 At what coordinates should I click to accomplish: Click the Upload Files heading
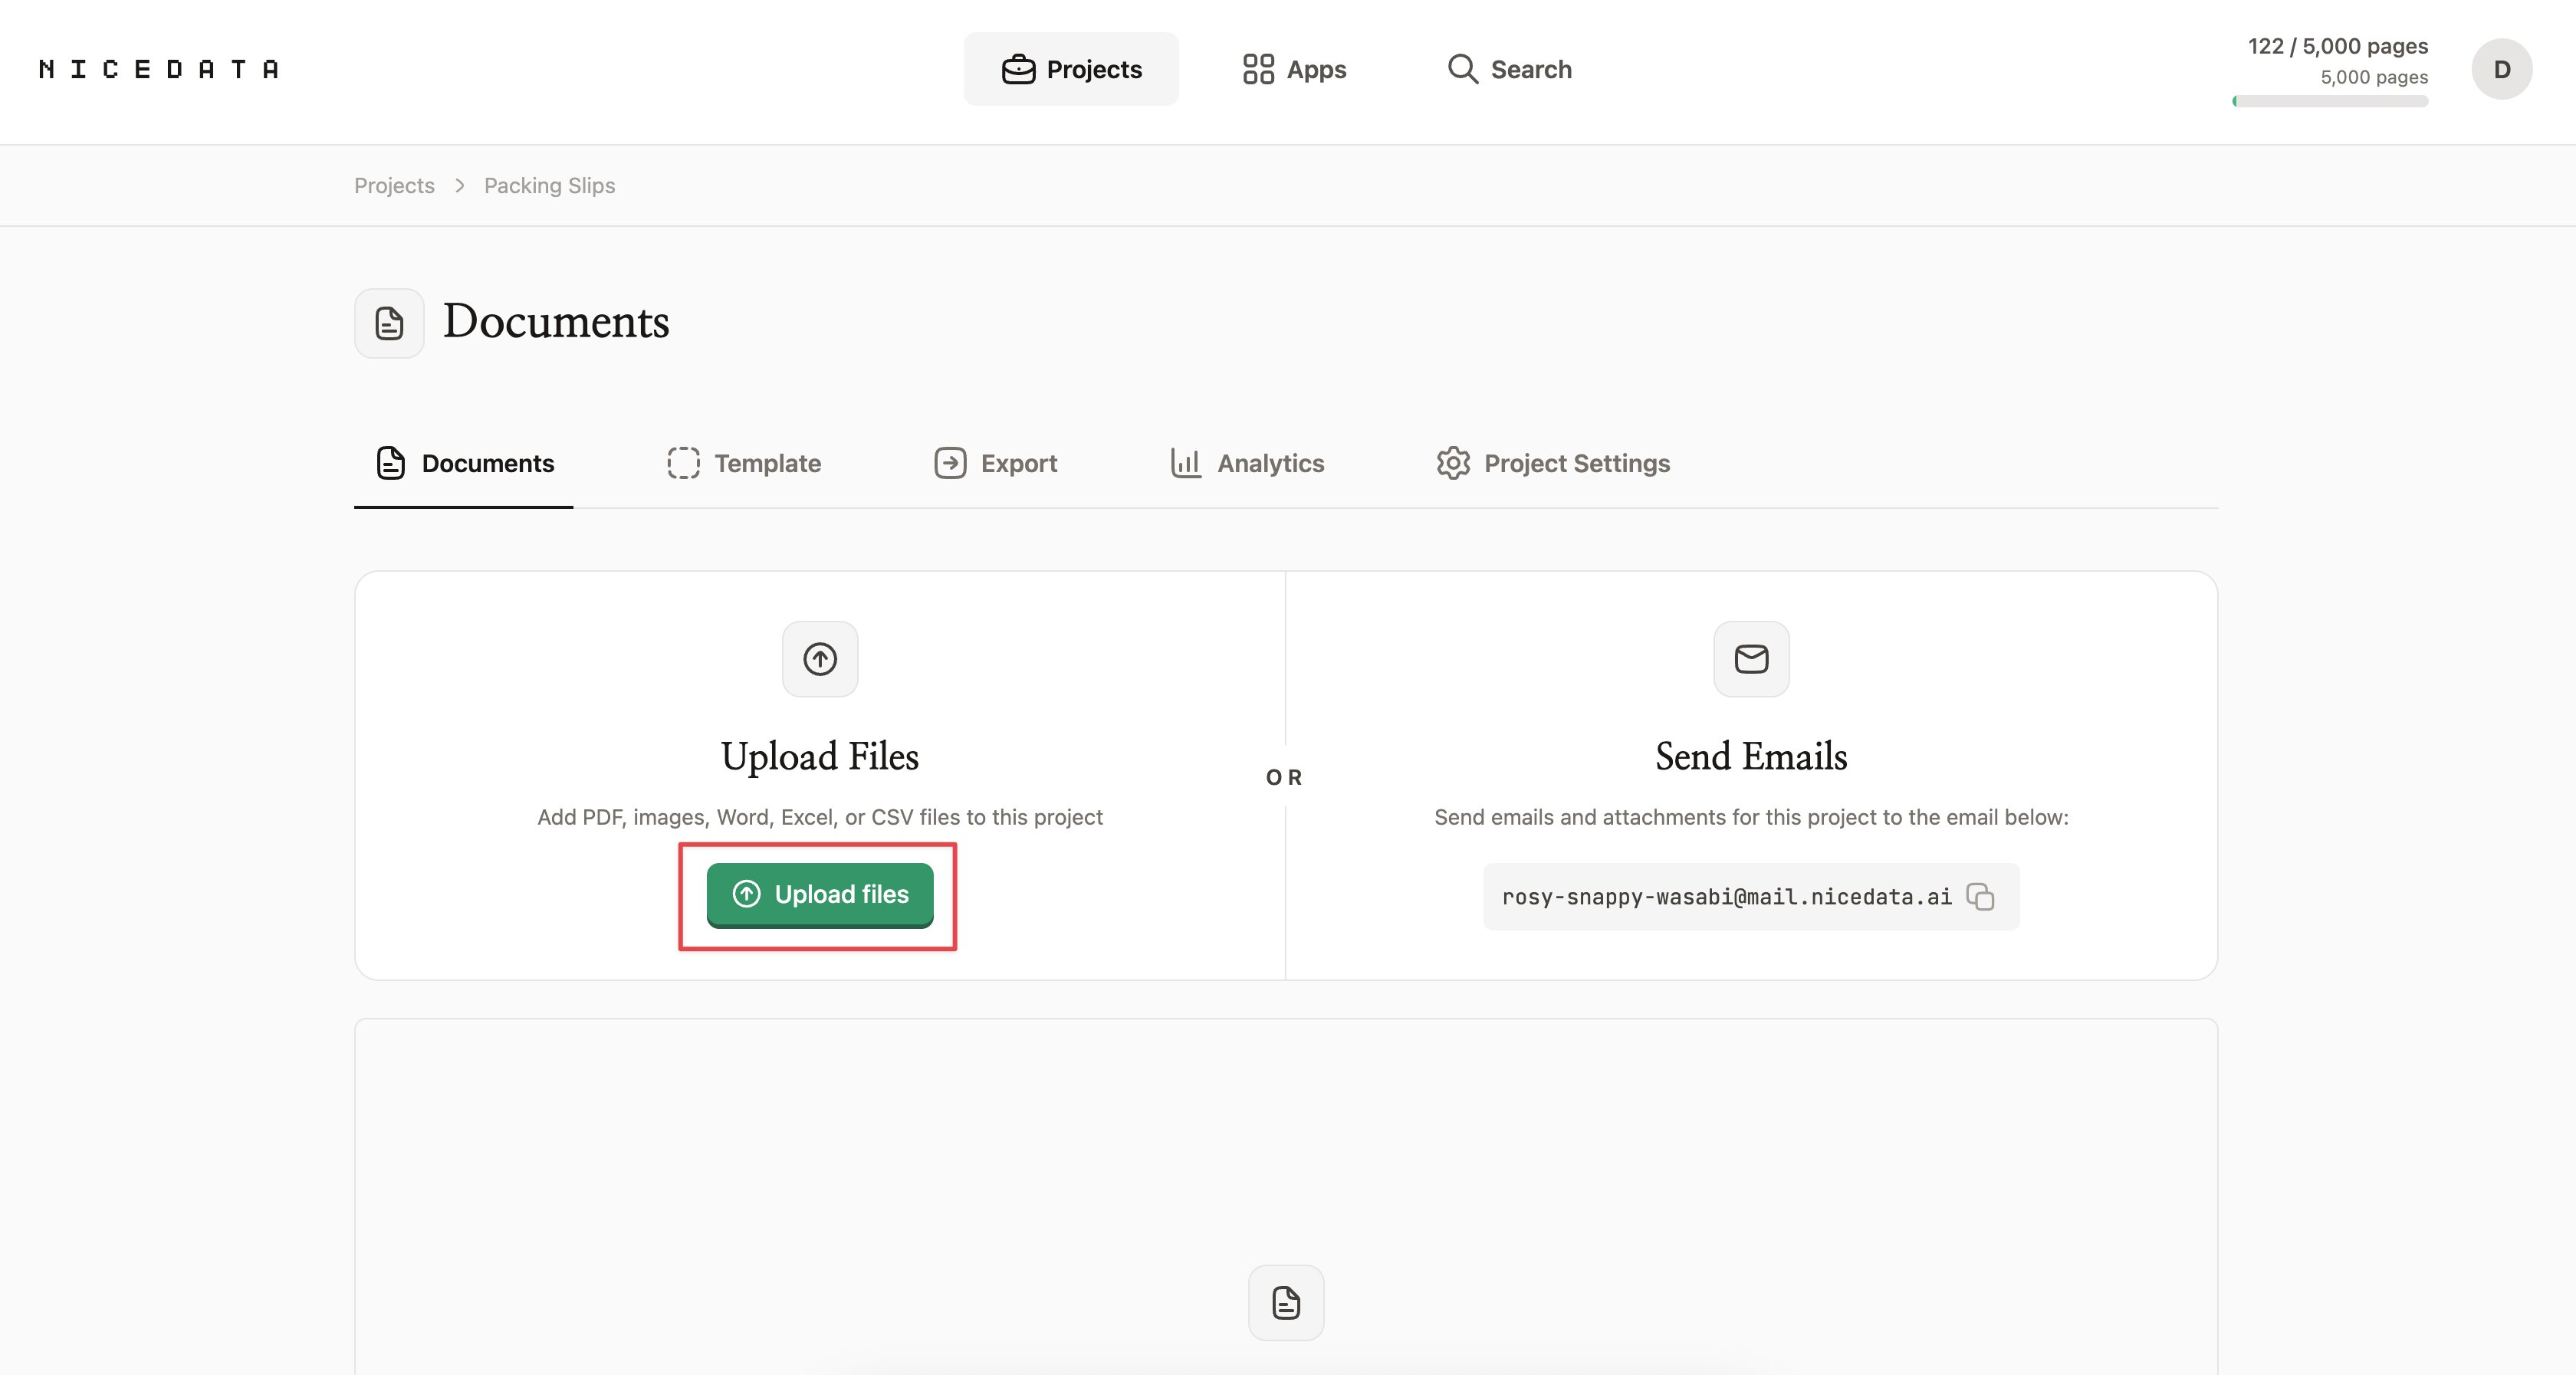(x=820, y=756)
